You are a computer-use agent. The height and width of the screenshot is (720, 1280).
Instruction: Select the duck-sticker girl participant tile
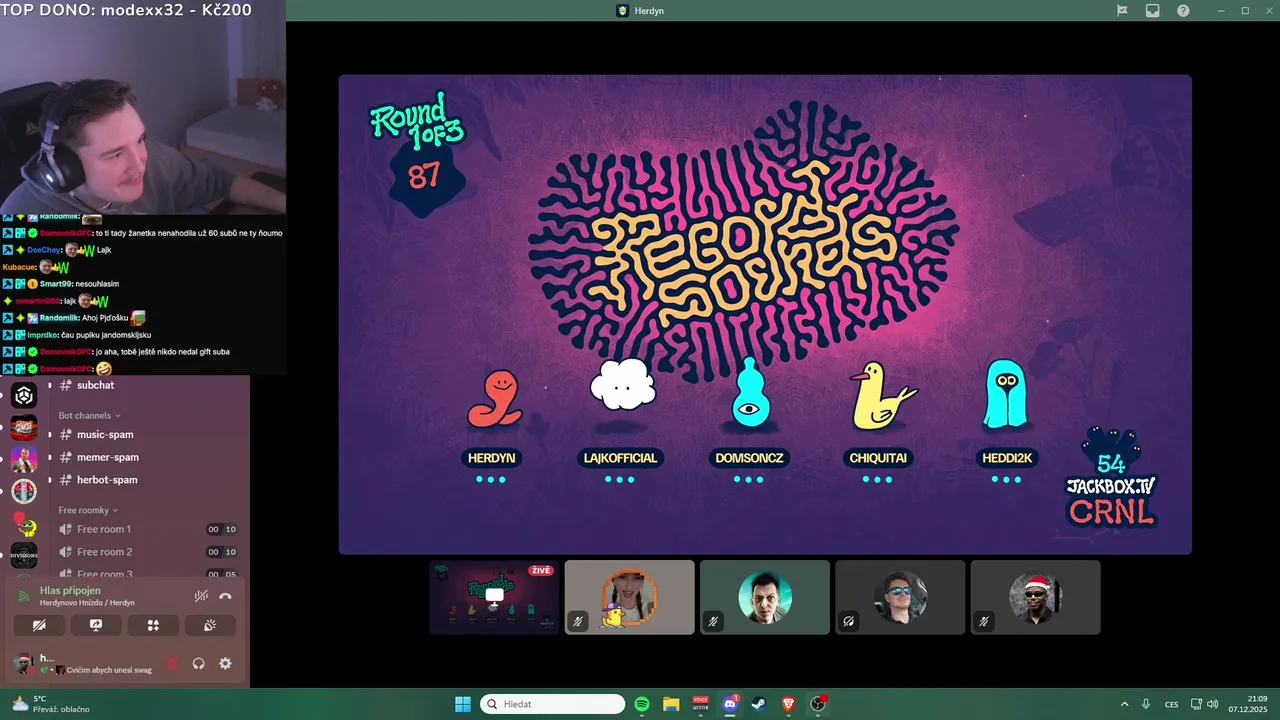click(x=629, y=597)
